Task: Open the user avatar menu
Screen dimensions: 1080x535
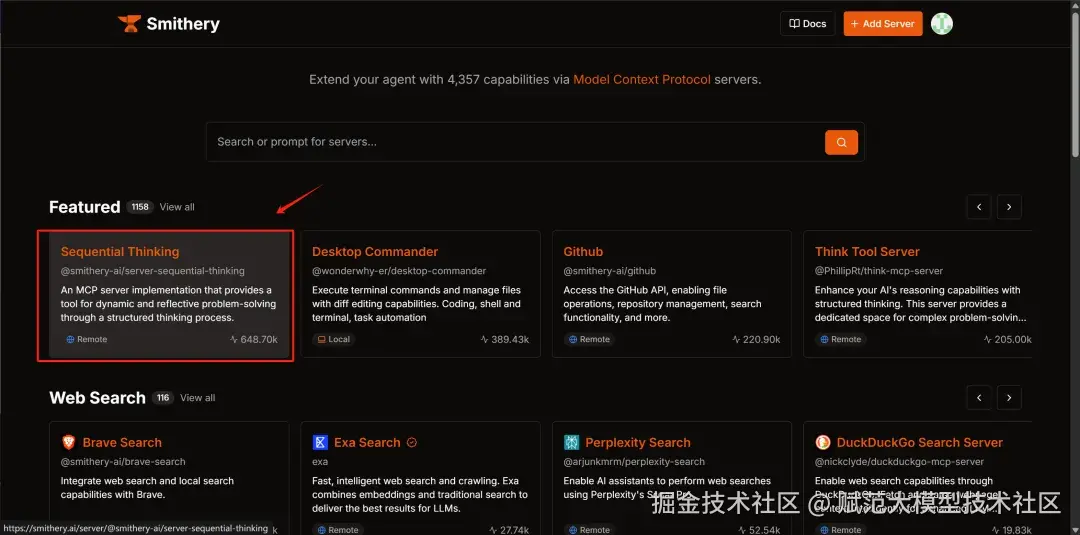Action: click(x=942, y=23)
